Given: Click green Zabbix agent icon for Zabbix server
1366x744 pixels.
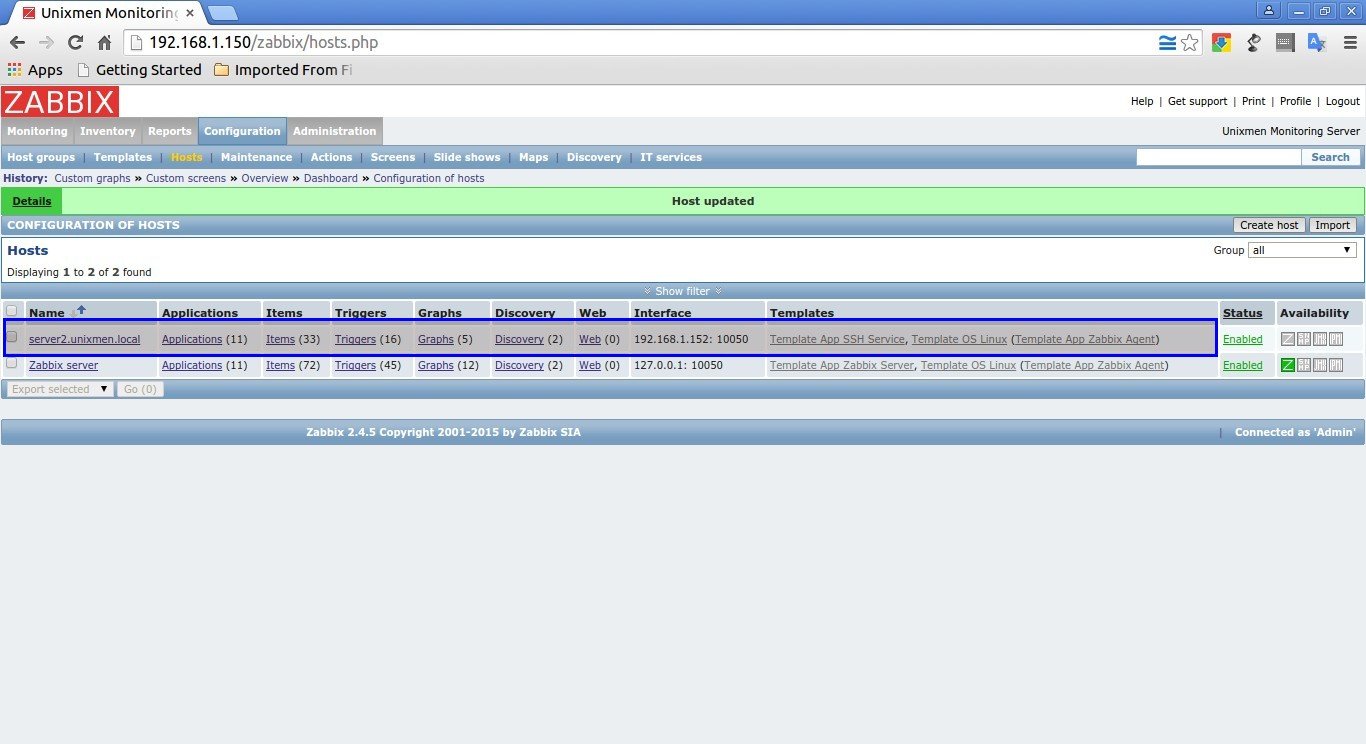Looking at the screenshot, I should click(x=1288, y=365).
